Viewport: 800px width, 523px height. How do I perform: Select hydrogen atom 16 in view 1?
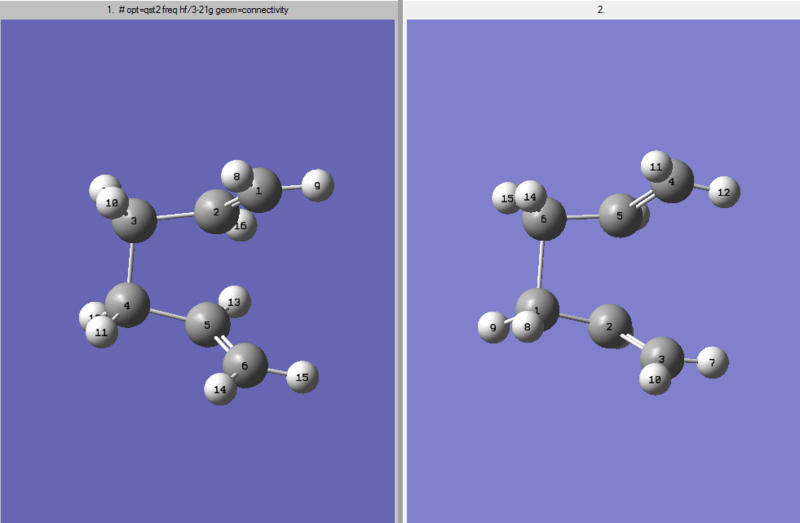click(244, 228)
